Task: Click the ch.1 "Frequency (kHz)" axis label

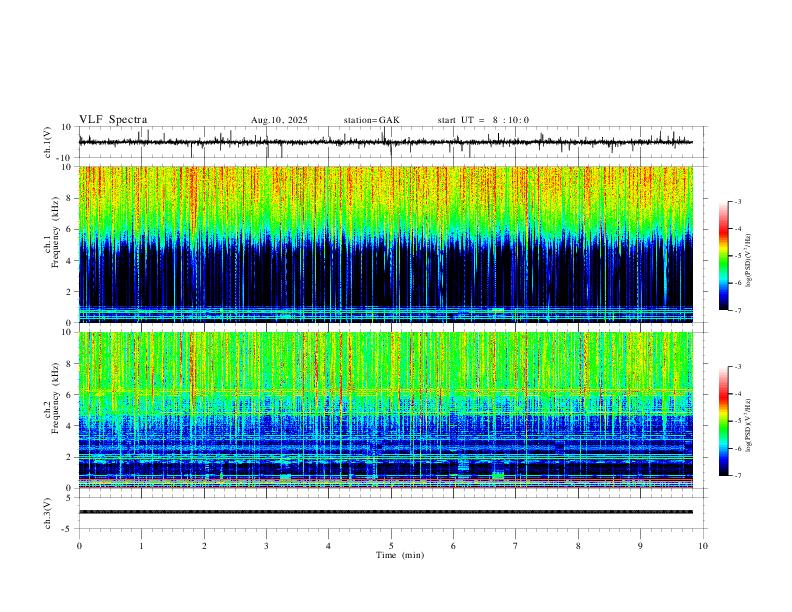Action: tap(55, 233)
